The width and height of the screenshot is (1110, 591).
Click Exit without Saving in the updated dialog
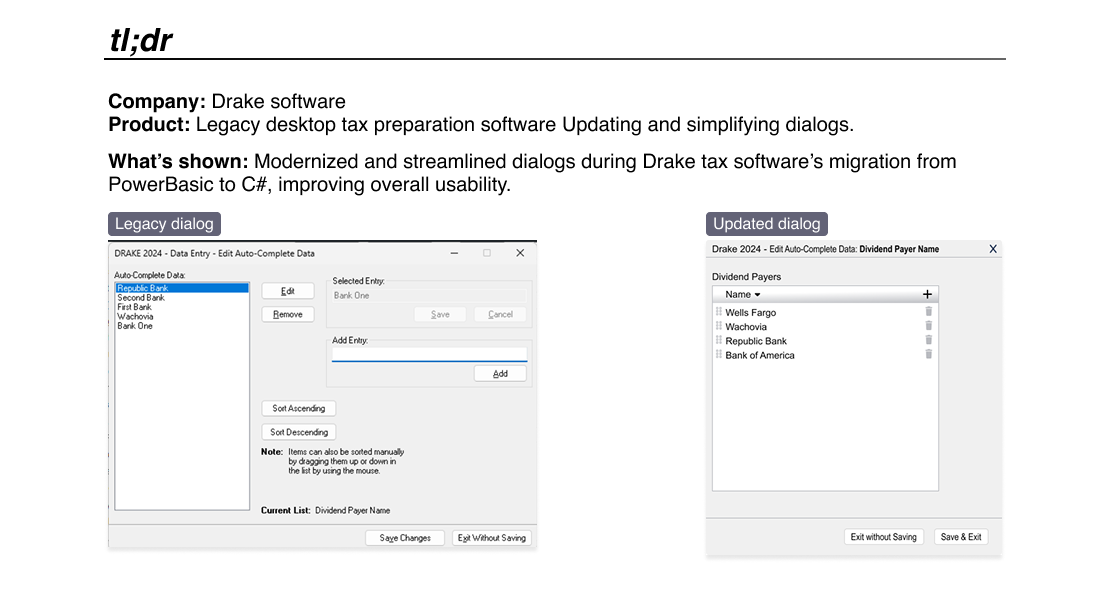pyautogui.click(x=883, y=537)
